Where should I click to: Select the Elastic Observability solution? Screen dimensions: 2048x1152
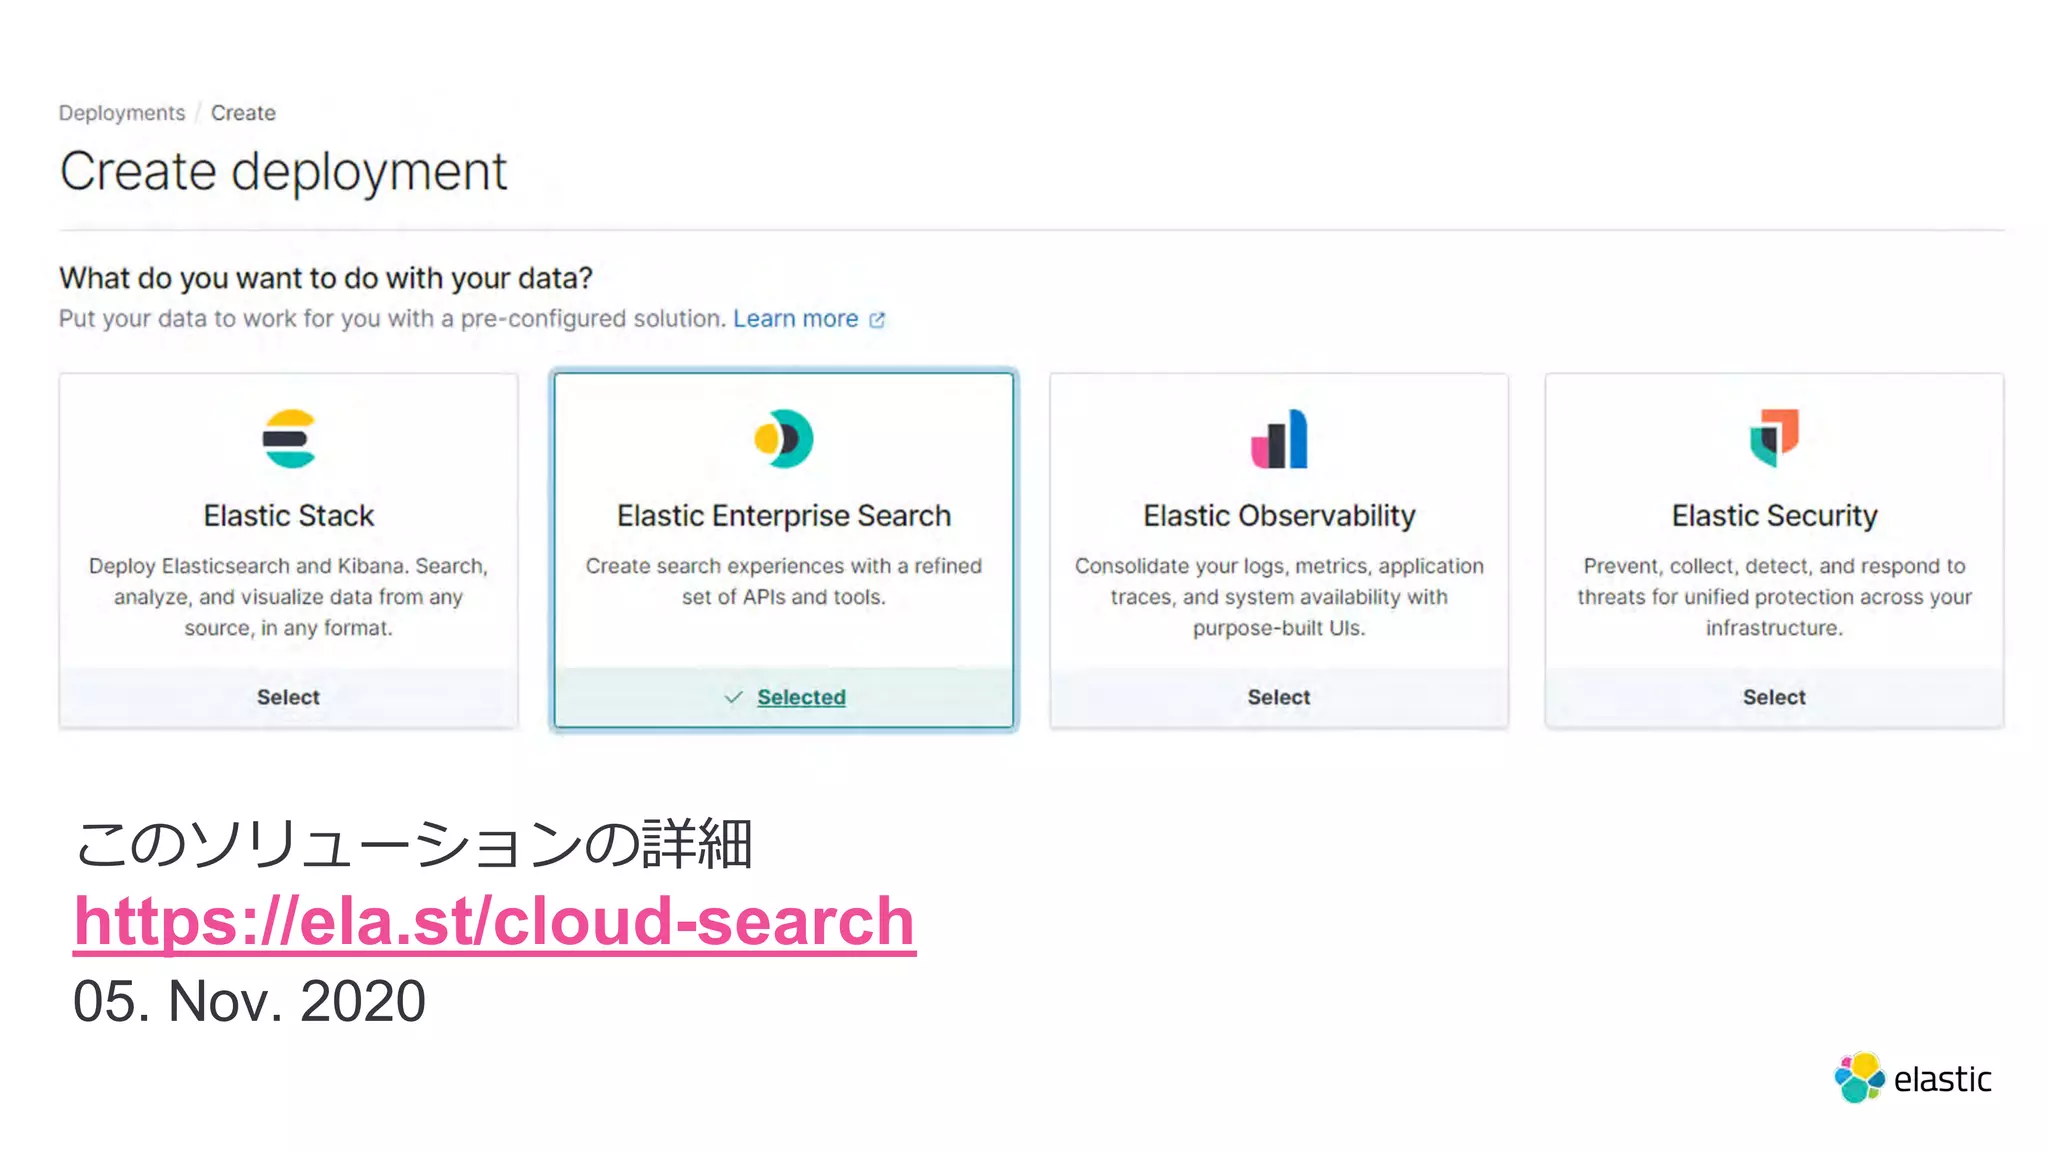1279,697
